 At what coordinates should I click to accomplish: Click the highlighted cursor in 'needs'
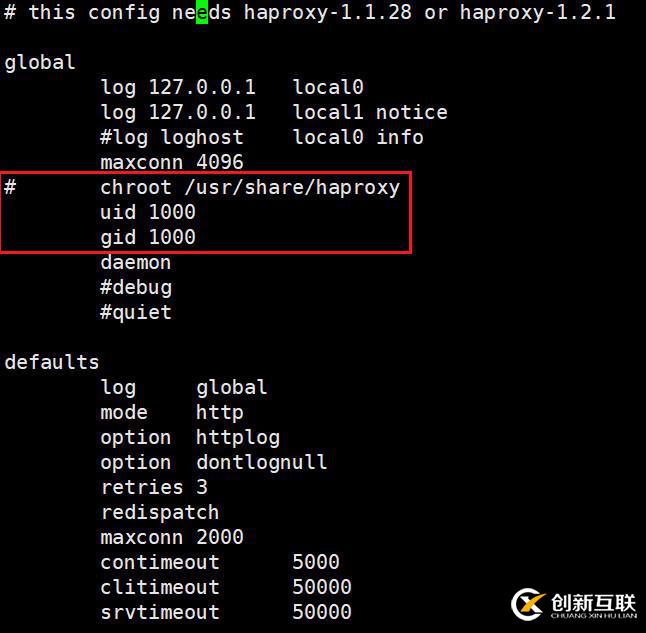(x=202, y=12)
